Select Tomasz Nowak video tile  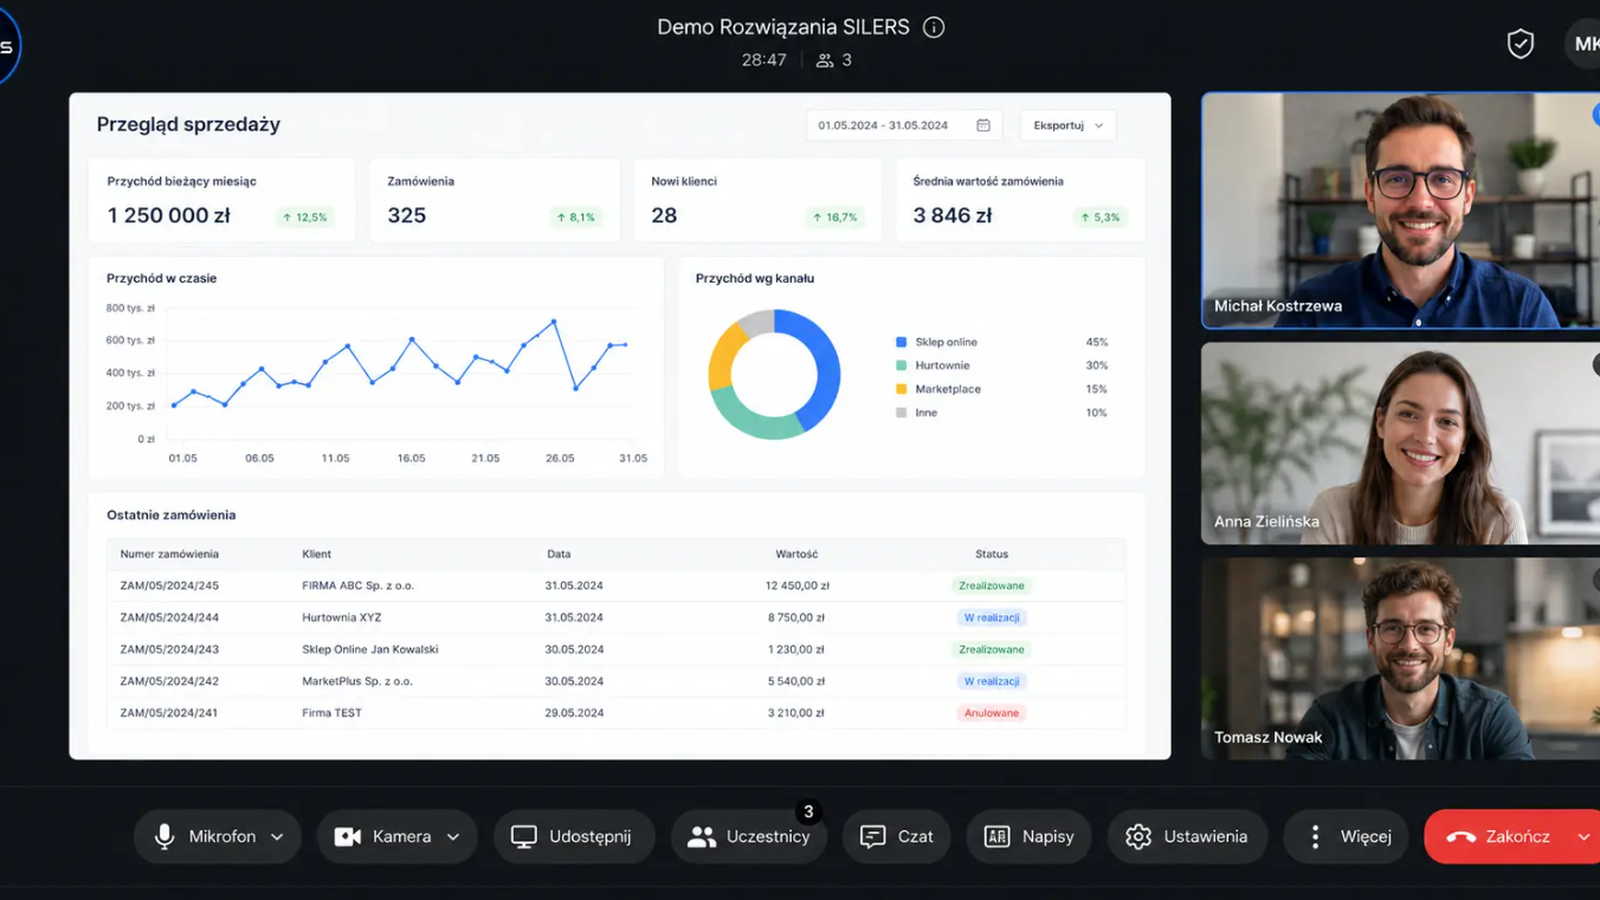[x=1400, y=658]
